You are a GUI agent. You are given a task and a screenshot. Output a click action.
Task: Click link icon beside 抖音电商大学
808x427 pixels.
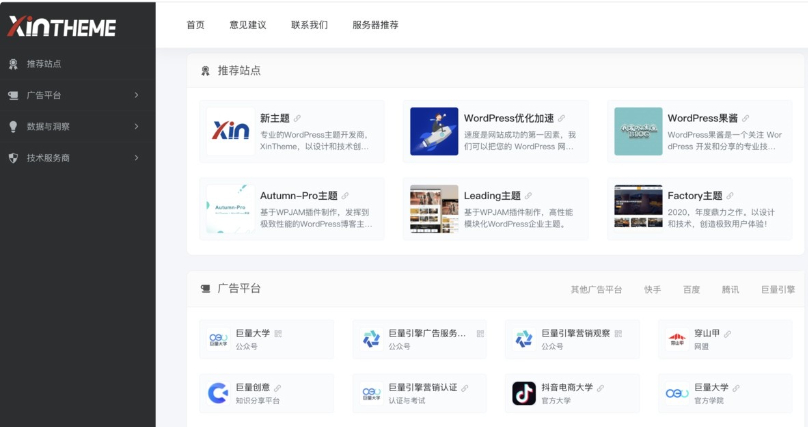[600, 388]
